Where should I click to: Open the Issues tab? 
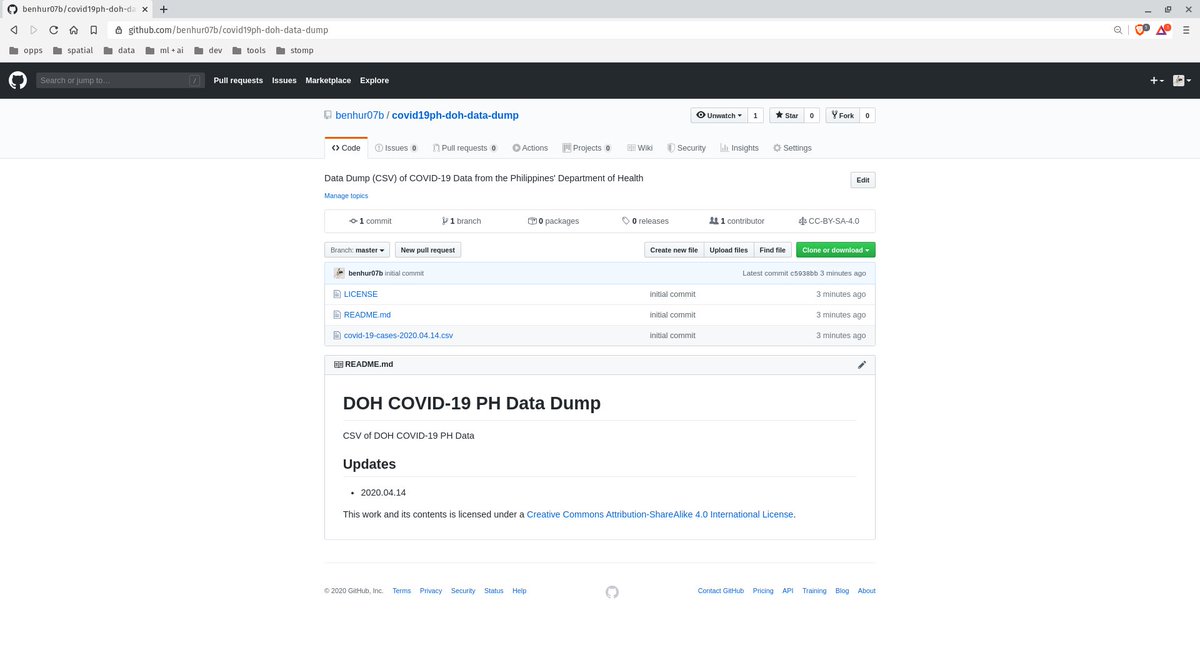(396, 148)
